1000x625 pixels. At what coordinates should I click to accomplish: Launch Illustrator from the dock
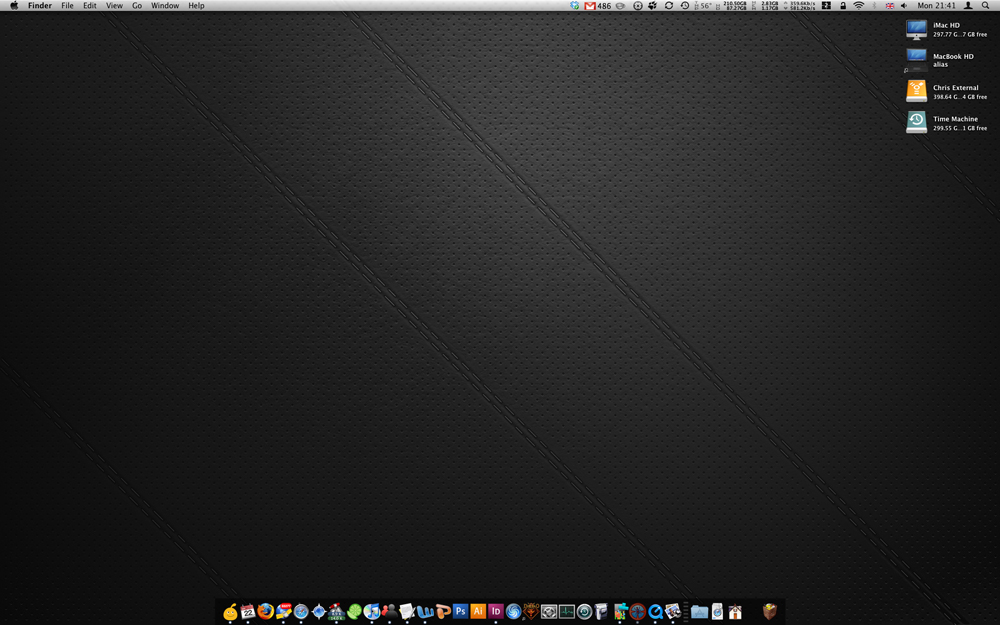[x=478, y=612]
